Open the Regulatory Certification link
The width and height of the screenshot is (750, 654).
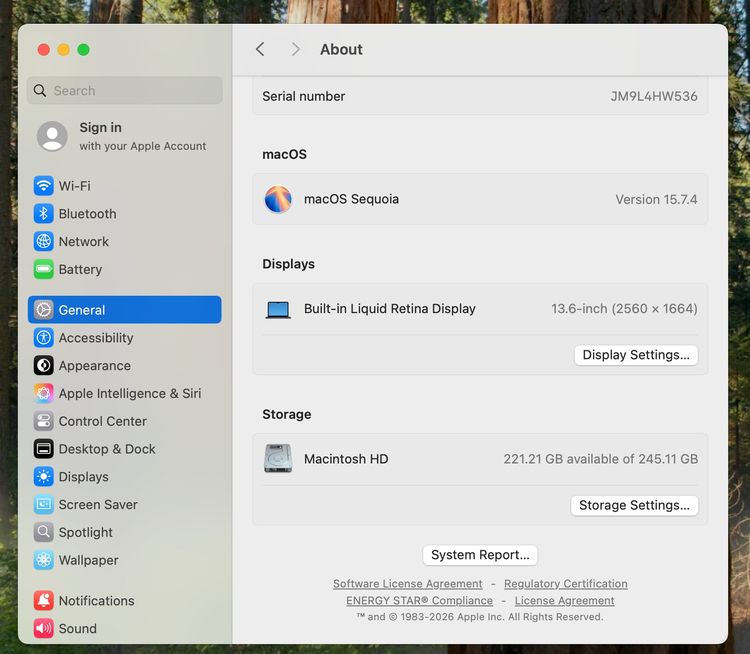565,584
